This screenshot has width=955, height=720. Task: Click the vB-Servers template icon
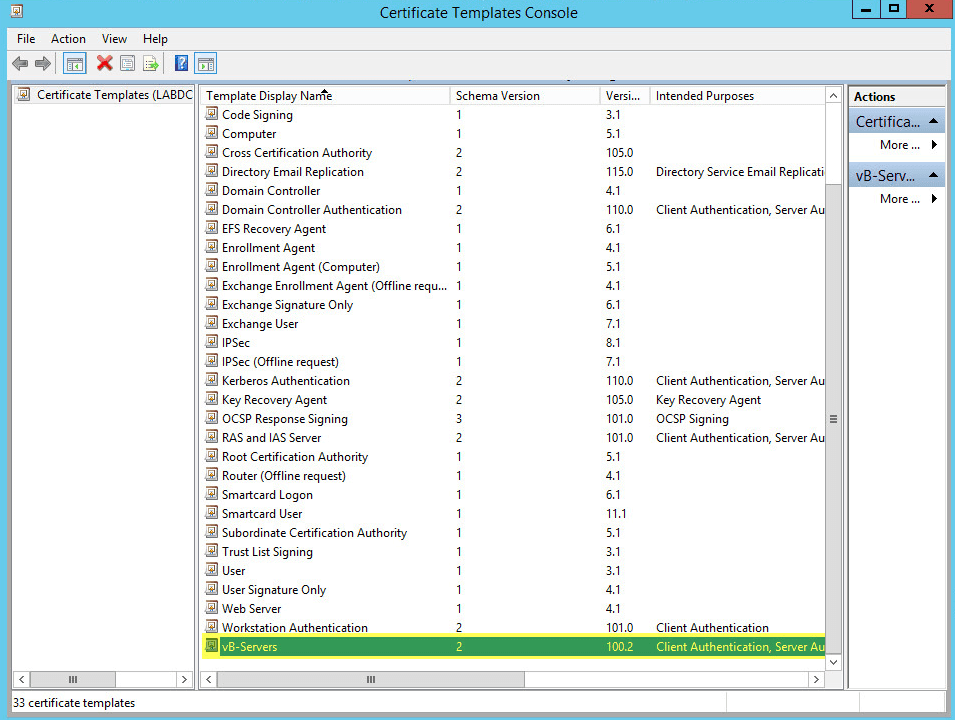pos(211,646)
